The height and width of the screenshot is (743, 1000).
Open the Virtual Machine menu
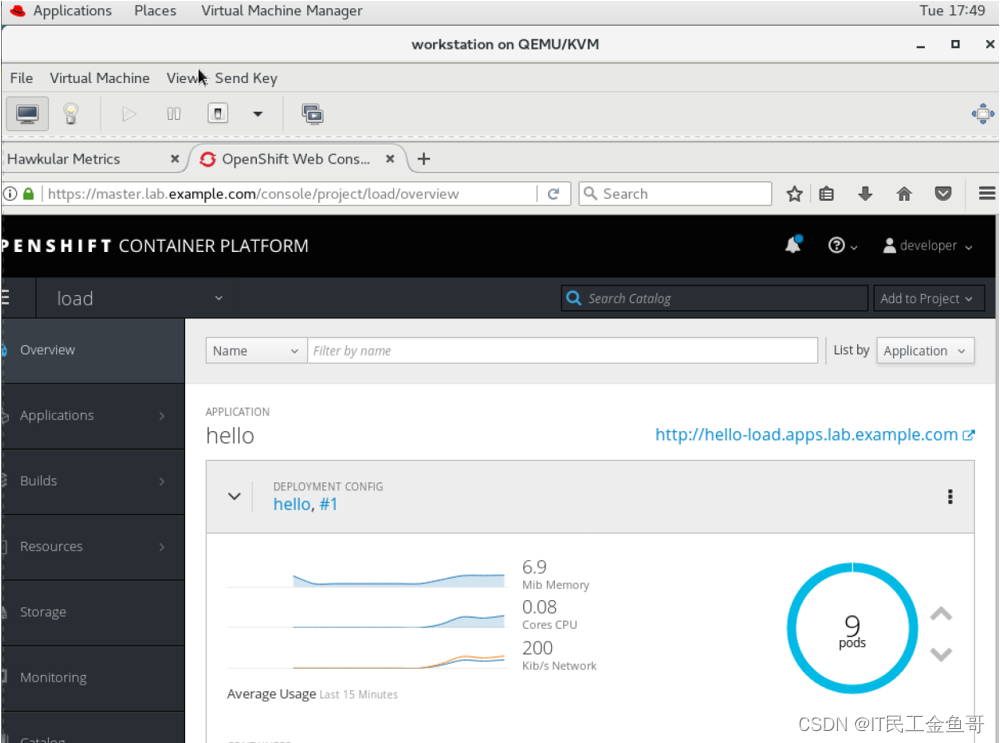(99, 78)
